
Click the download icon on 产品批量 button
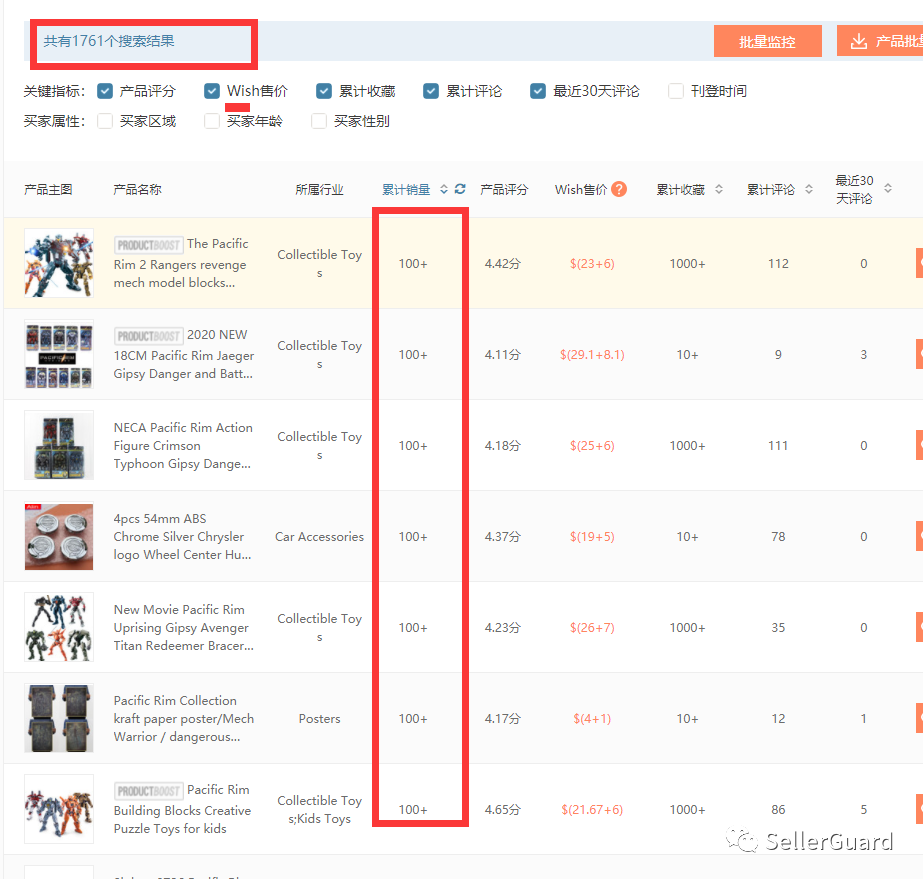coord(859,41)
